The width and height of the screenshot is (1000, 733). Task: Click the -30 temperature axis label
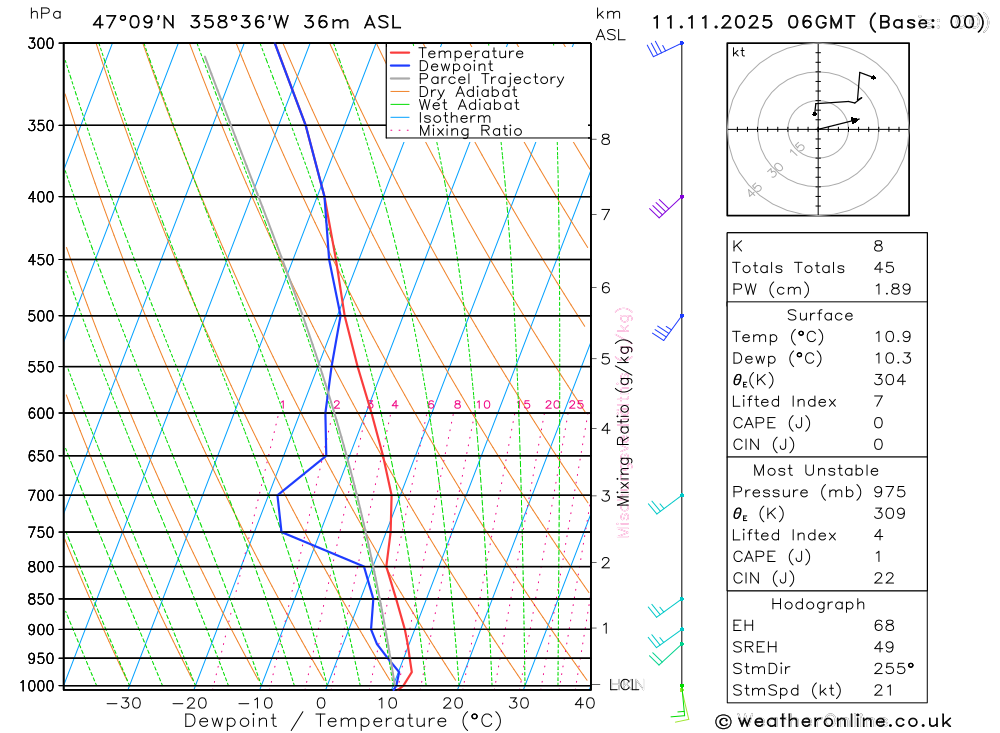click(x=124, y=703)
